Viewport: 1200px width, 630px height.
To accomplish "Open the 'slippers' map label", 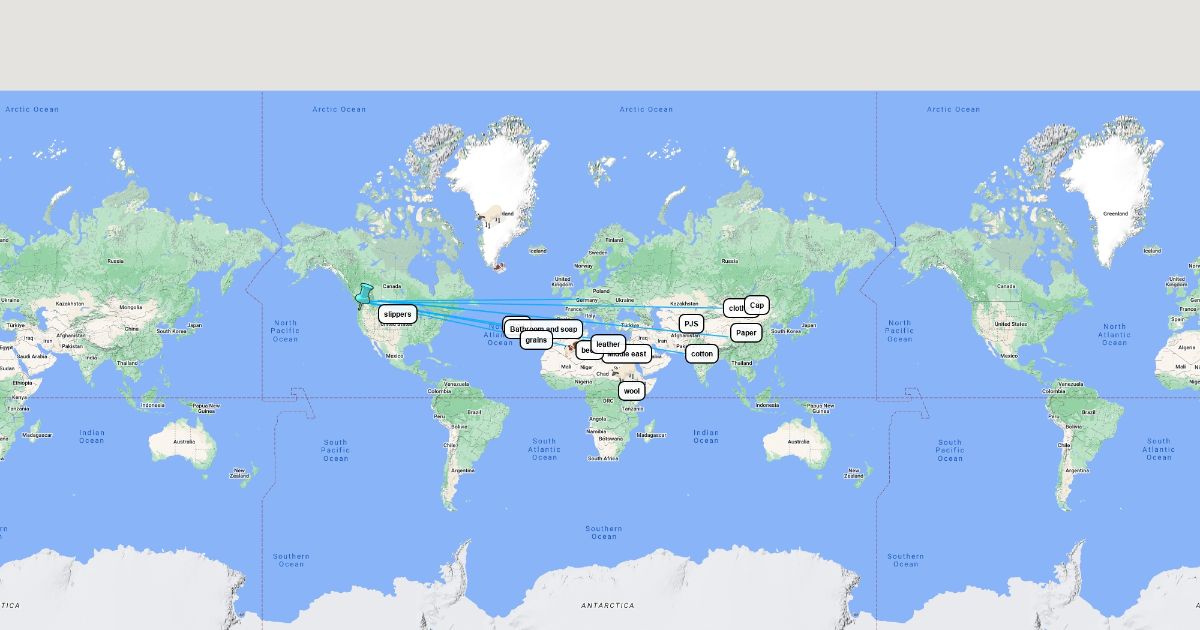I will tap(397, 314).
